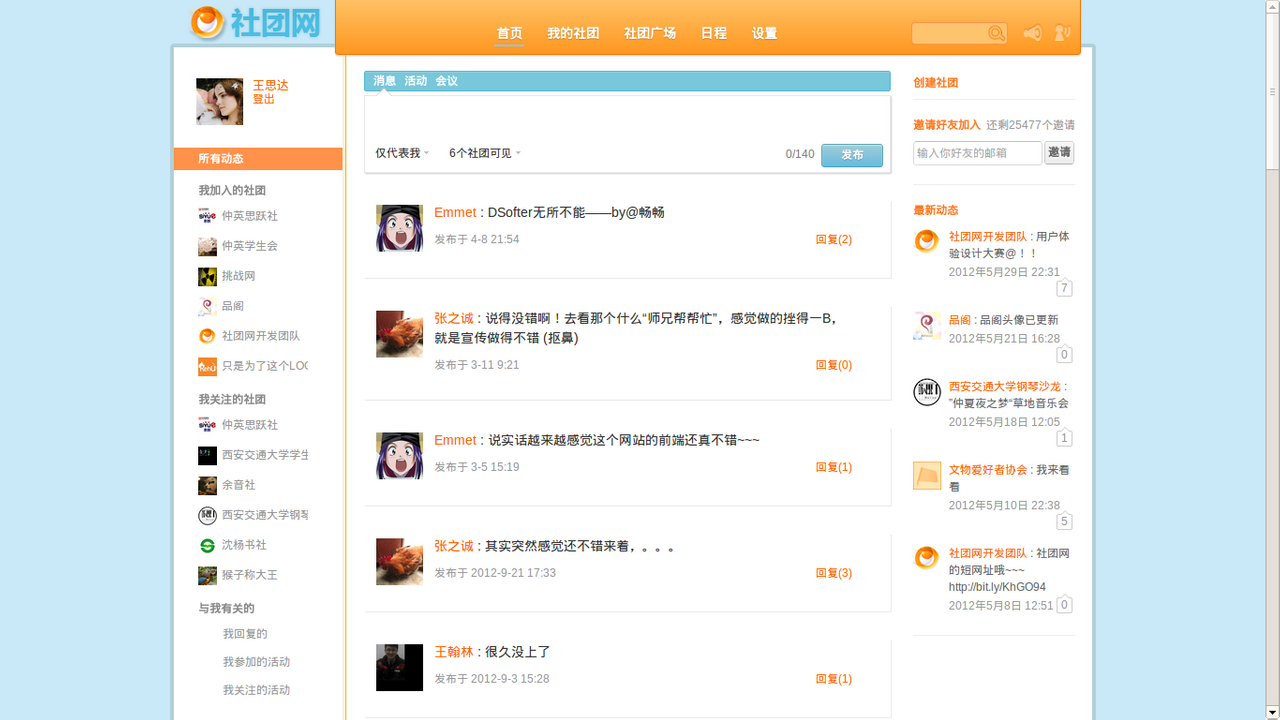The height and width of the screenshot is (720, 1280).
Task: Click 张之诚's avatar on the 说得没错 post
Action: pyautogui.click(x=399, y=334)
